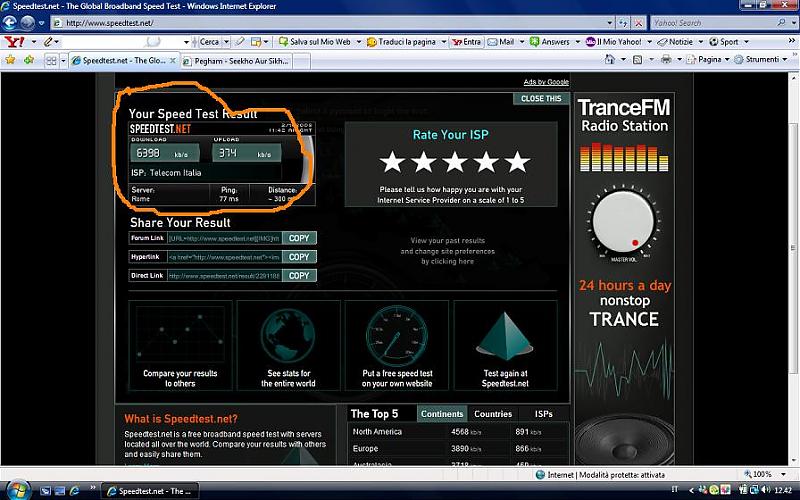Open Internet Explorer from quick launch
The width and height of the screenshot is (800, 500).
75,491
